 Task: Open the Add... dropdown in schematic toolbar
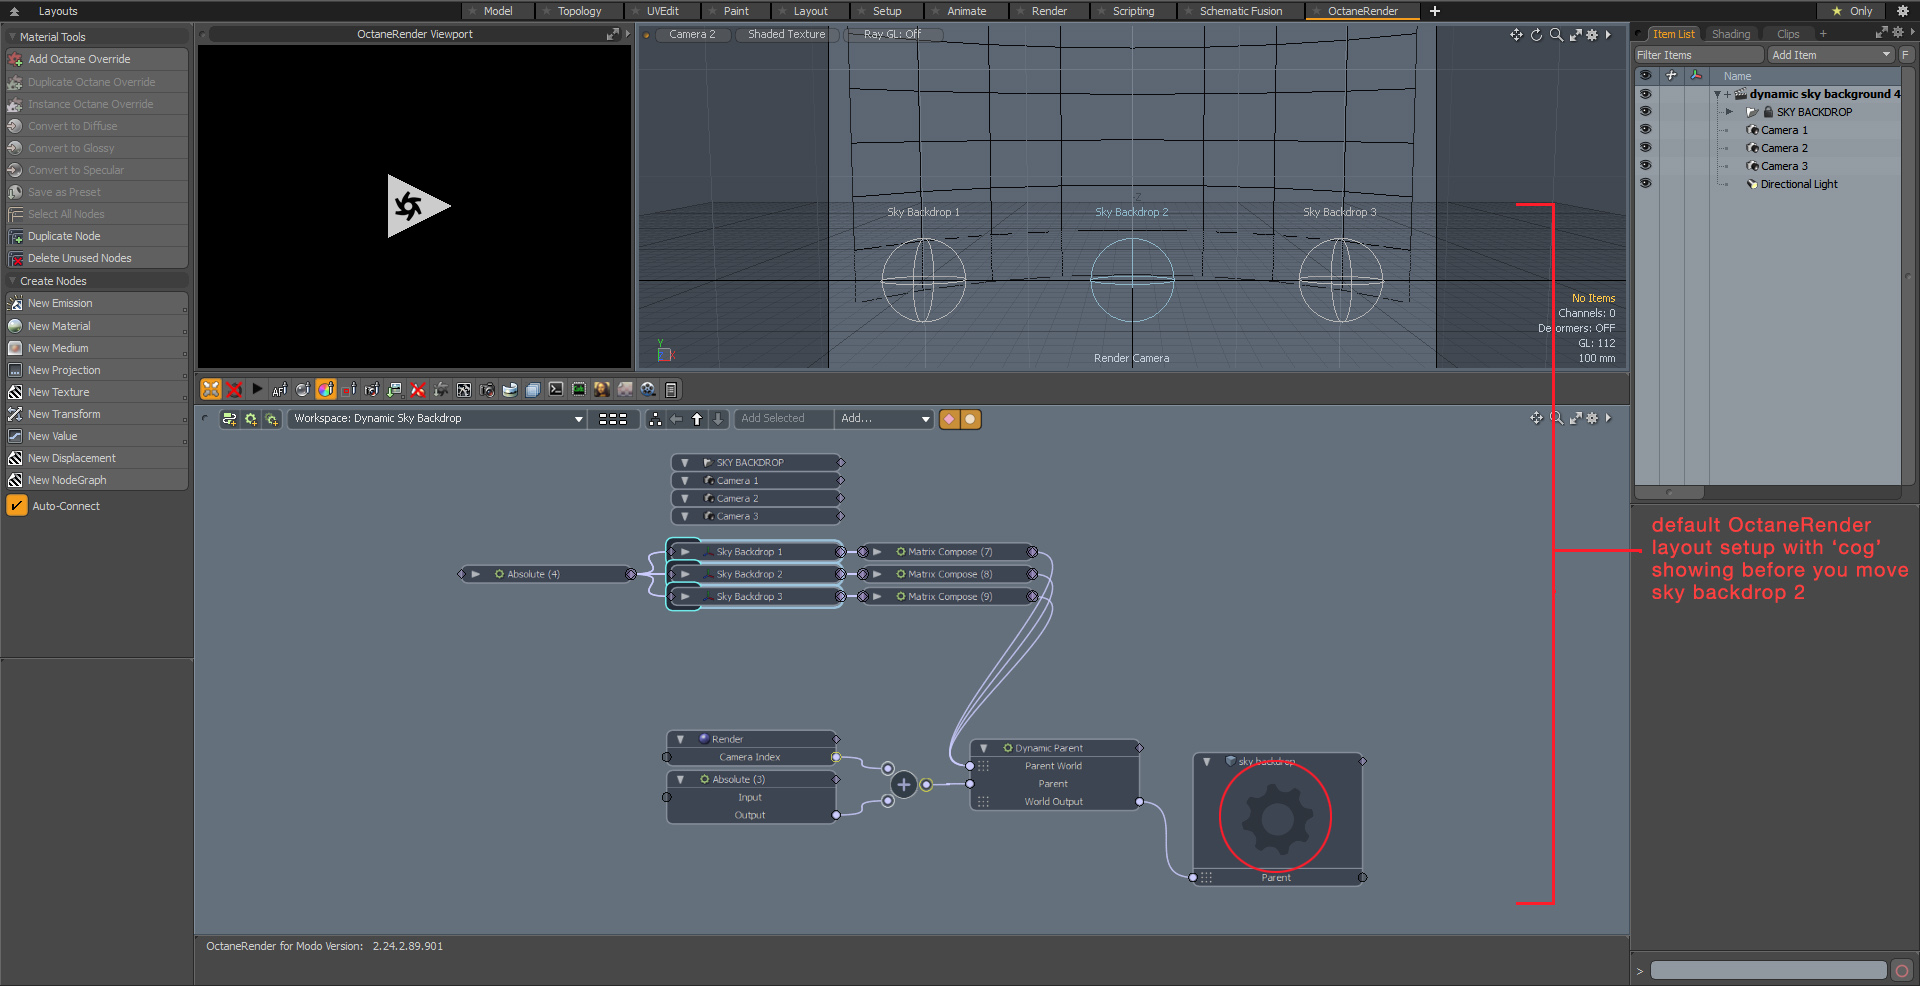tap(885, 419)
